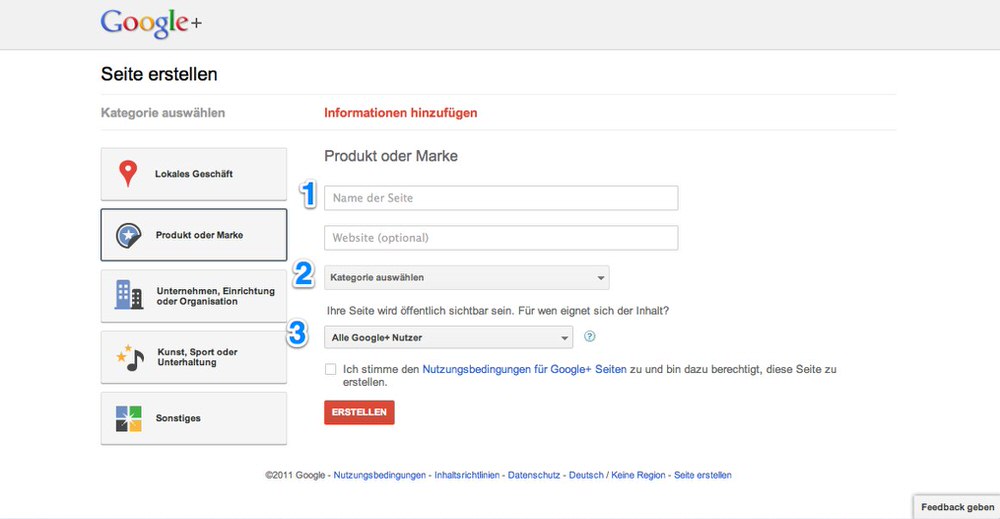
Task: Go back to Kategorie auswählen step
Action: click(163, 113)
